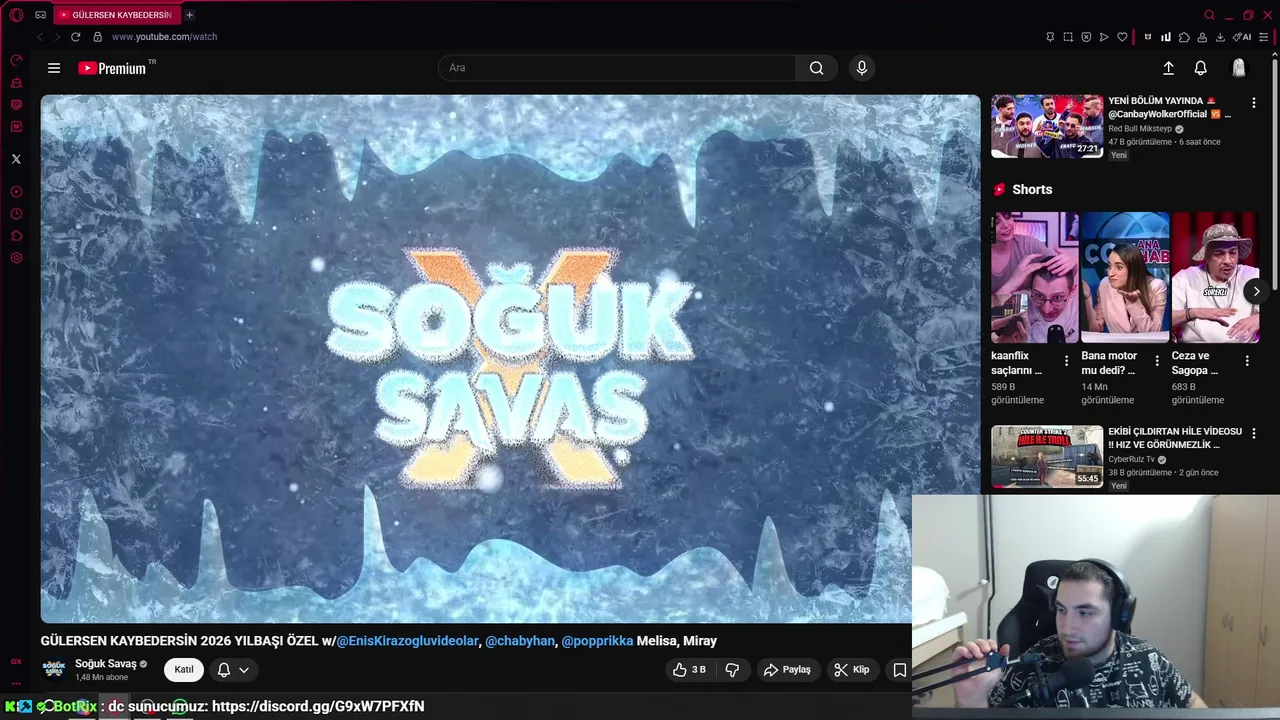Open options for 'Bana motor mu dedi?' short

tap(1157, 361)
